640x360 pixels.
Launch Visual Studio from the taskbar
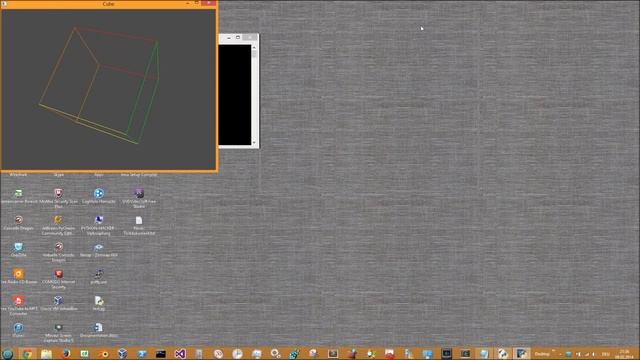click(x=180, y=354)
